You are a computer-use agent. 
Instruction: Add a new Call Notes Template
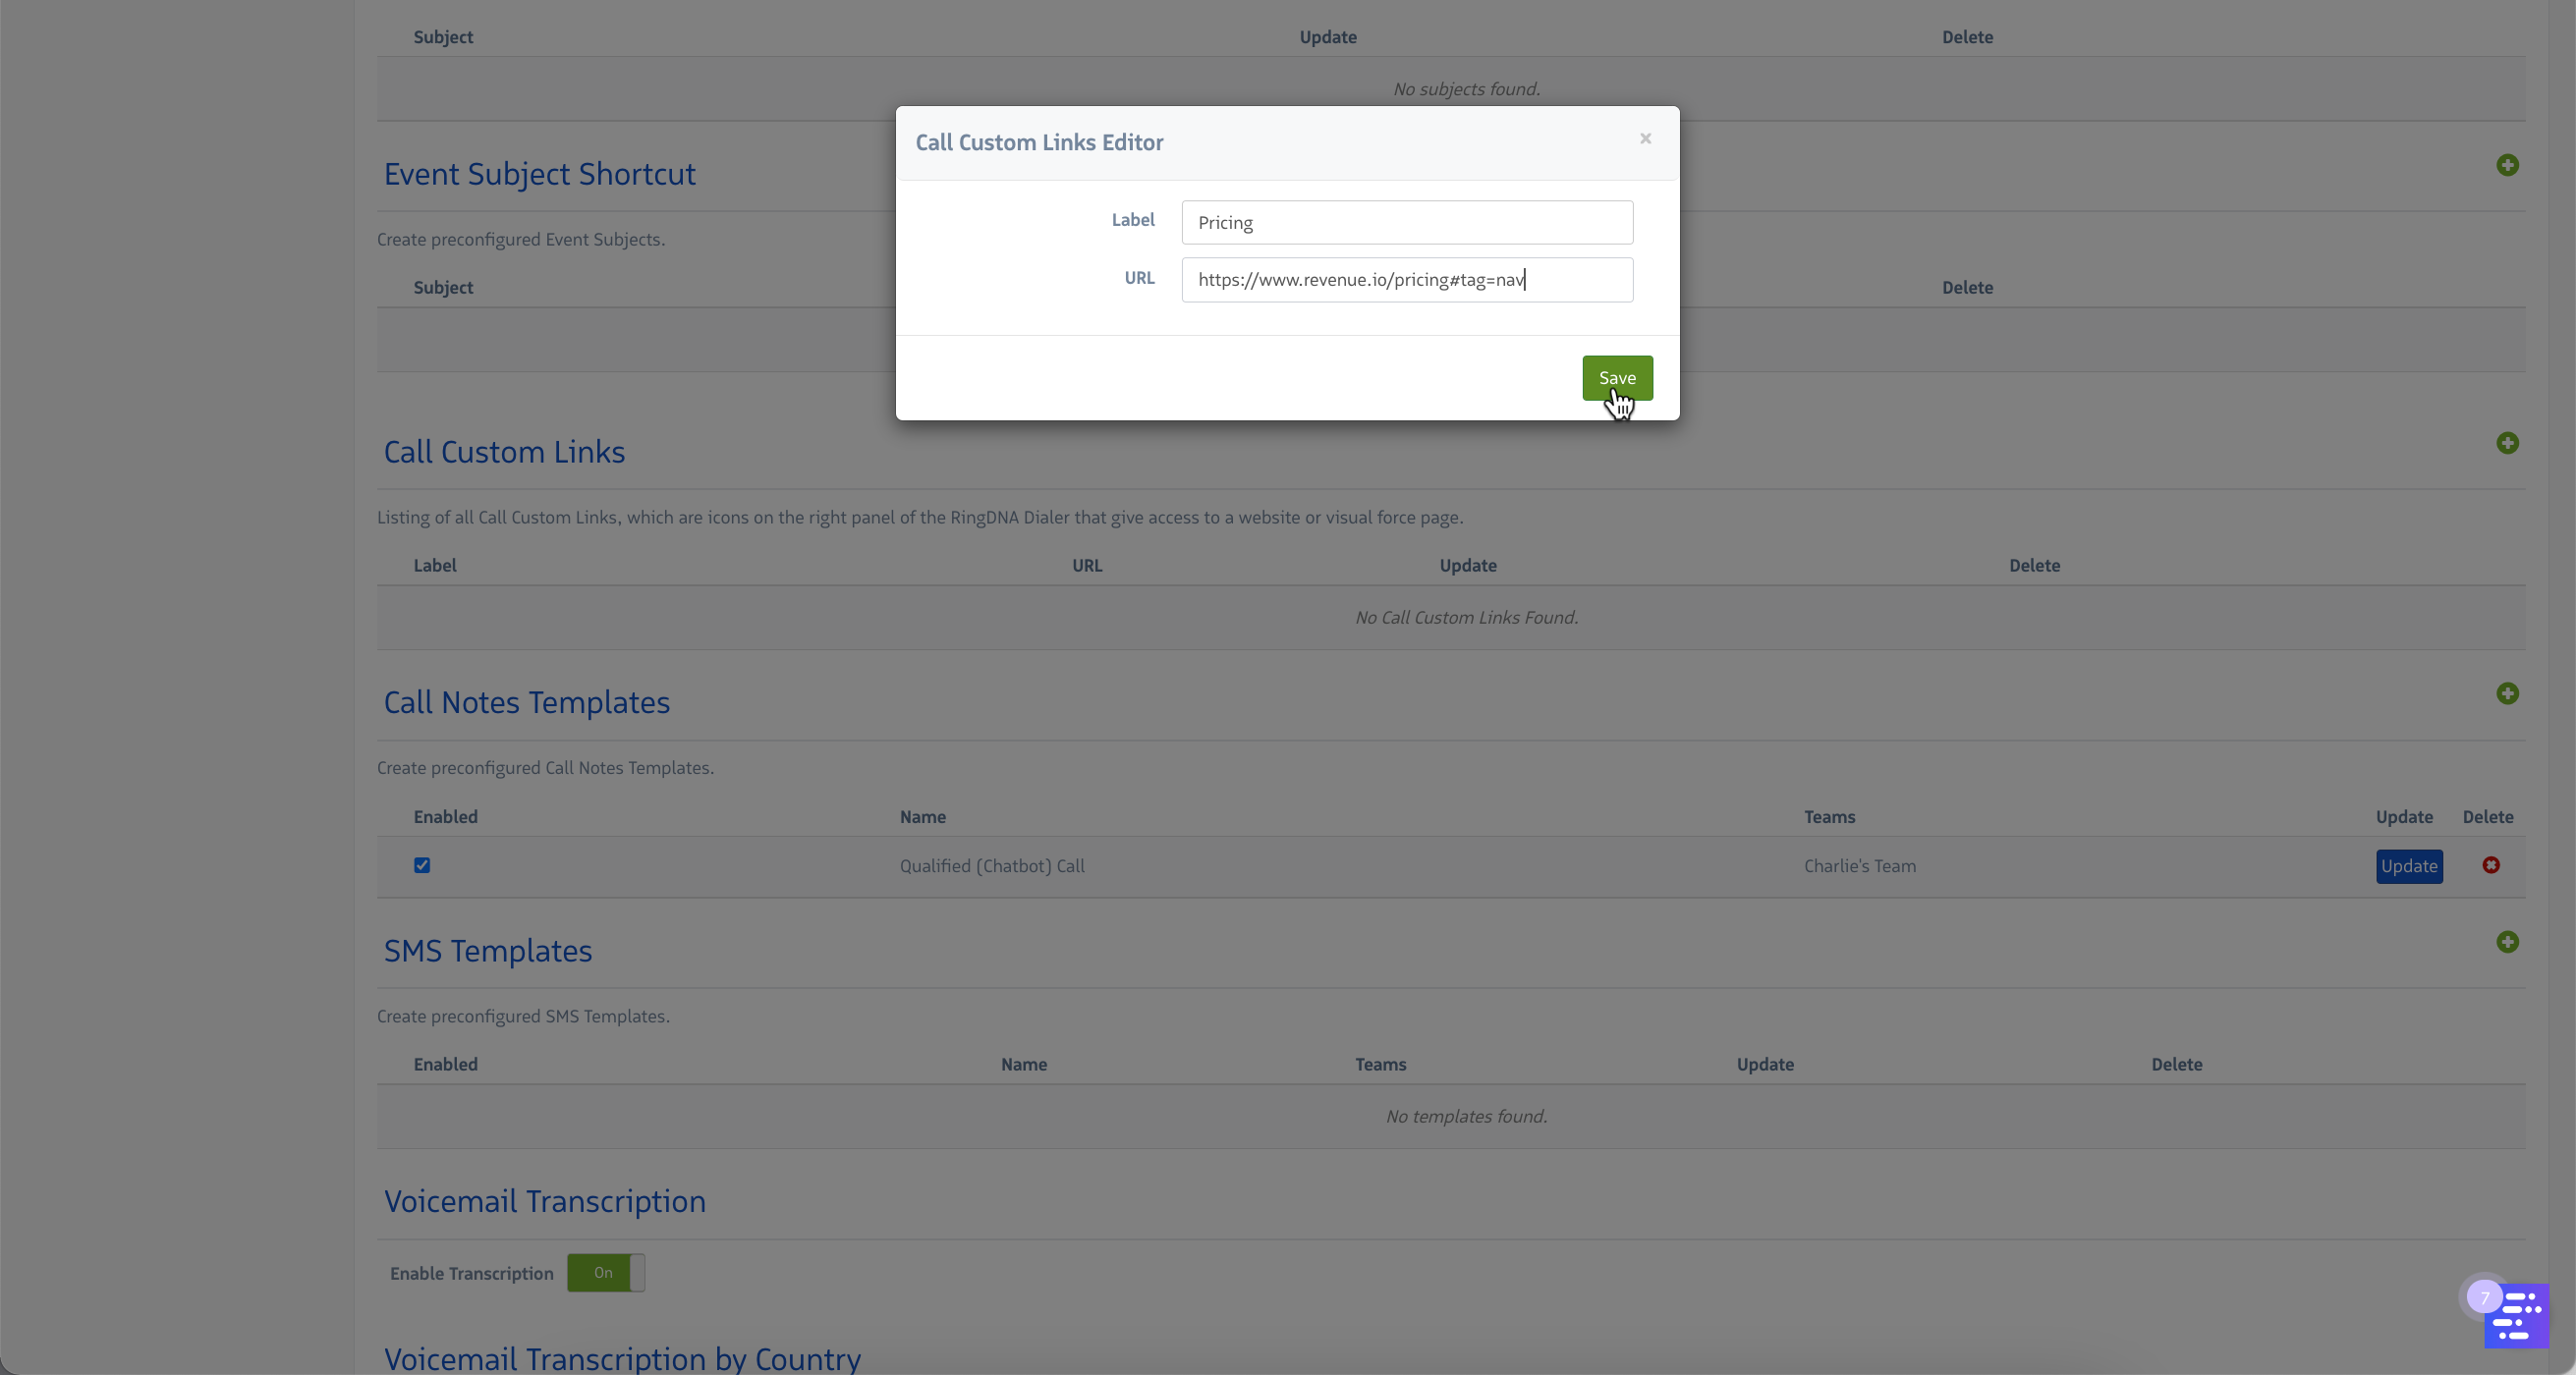tap(2506, 694)
